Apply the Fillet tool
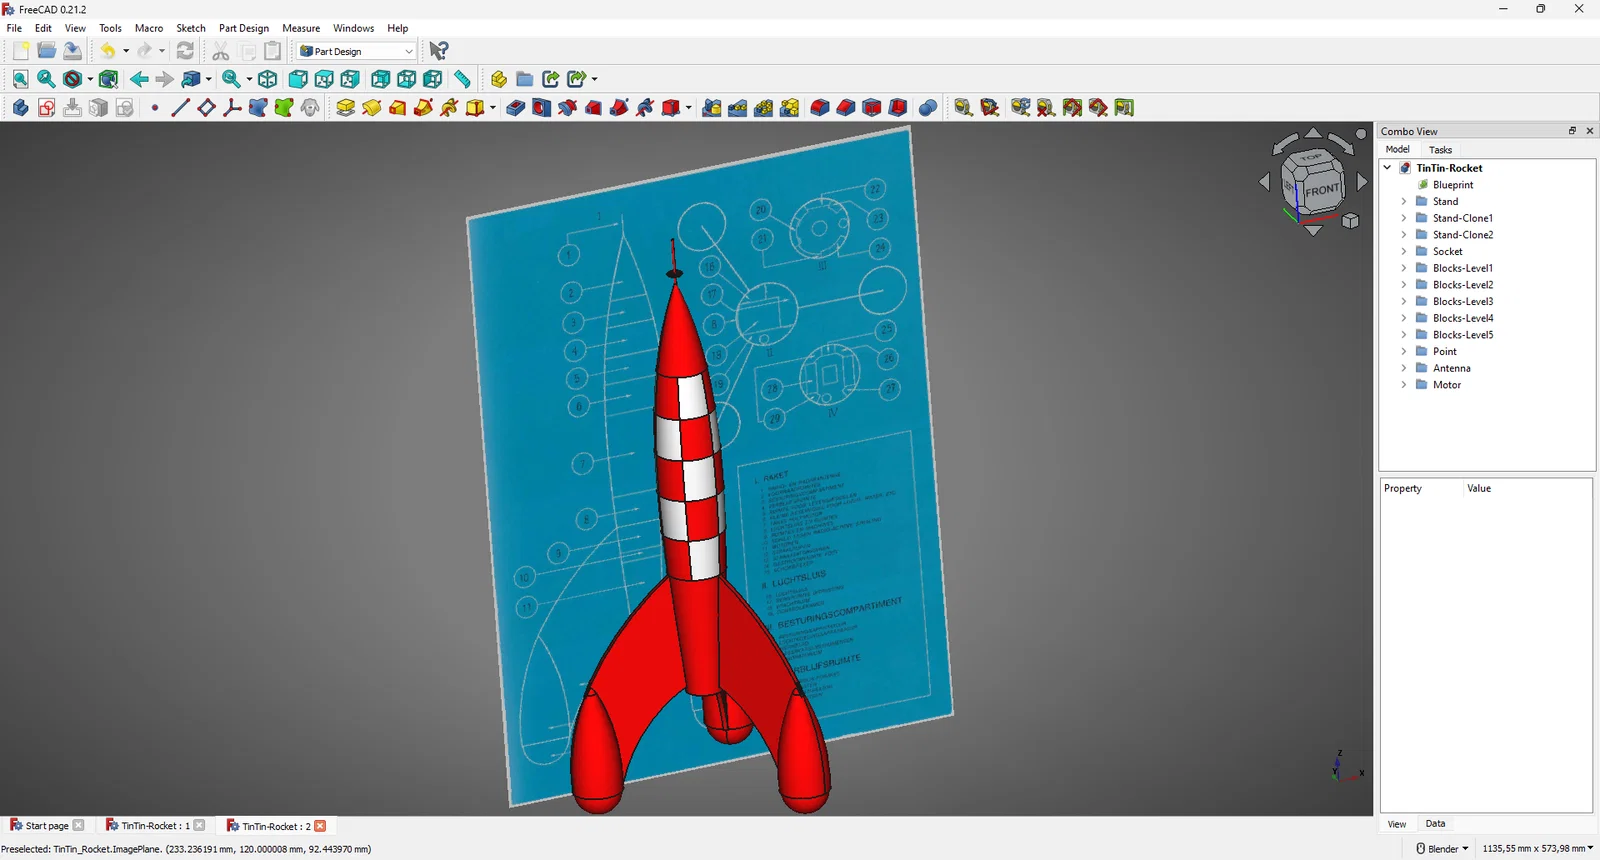The height and width of the screenshot is (860, 1600). (820, 108)
